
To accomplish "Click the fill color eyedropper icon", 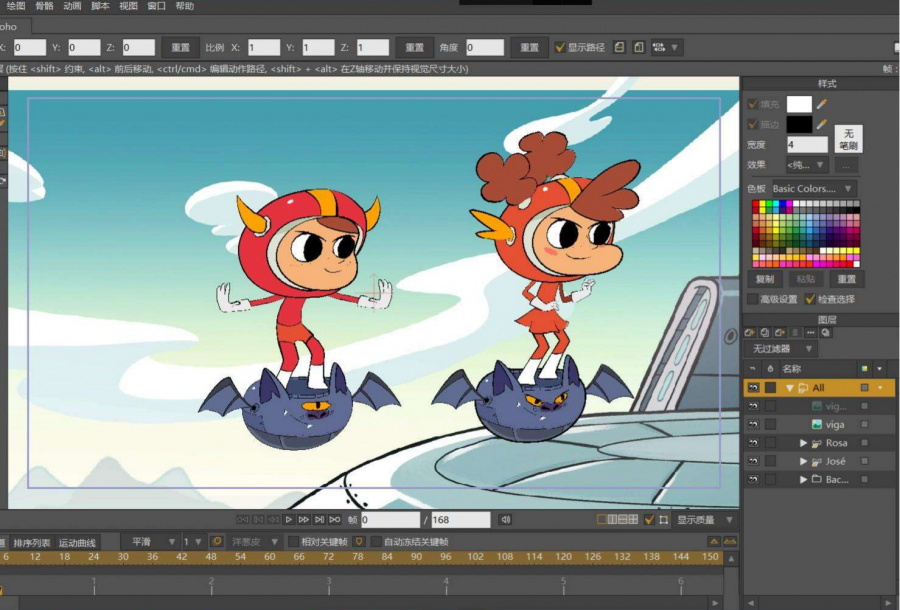I will [x=822, y=103].
